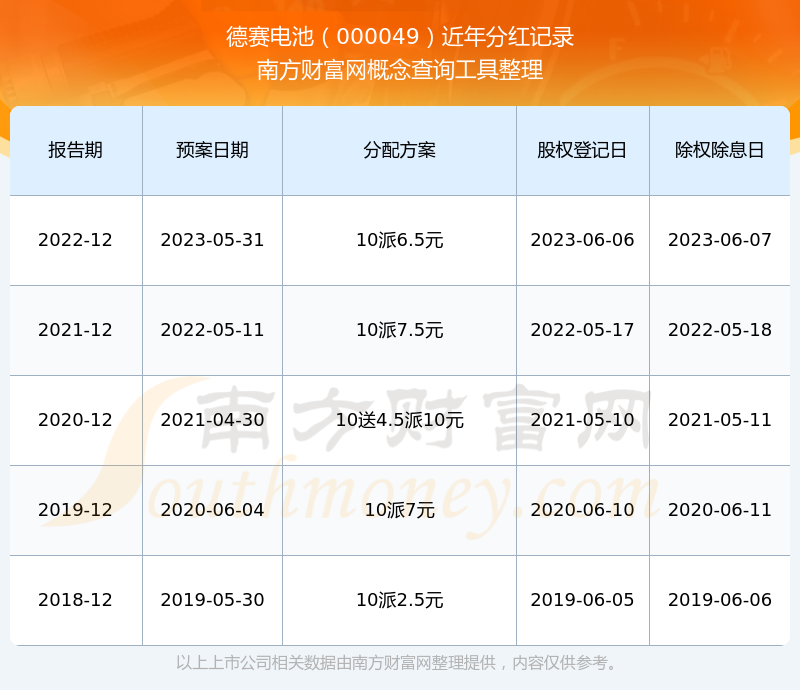Image resolution: width=800 pixels, height=690 pixels.
Task: Select the 分配方案 column header
Action: click(399, 150)
